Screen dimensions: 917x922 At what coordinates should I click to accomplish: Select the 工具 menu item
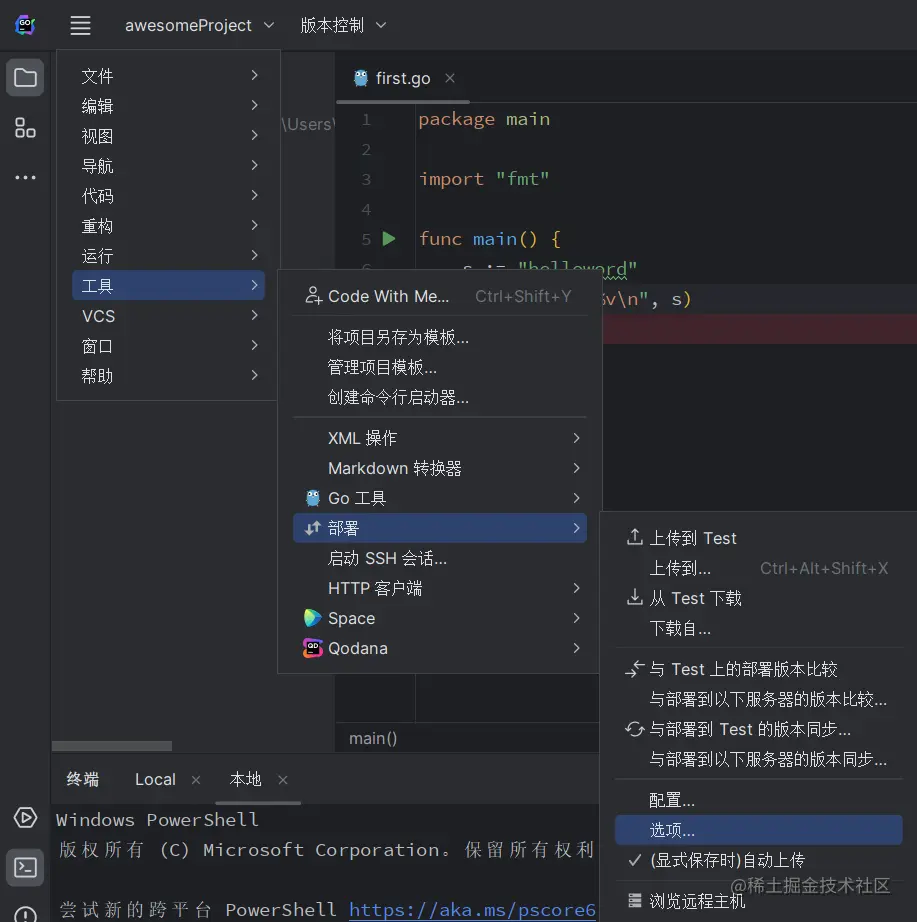coord(168,285)
